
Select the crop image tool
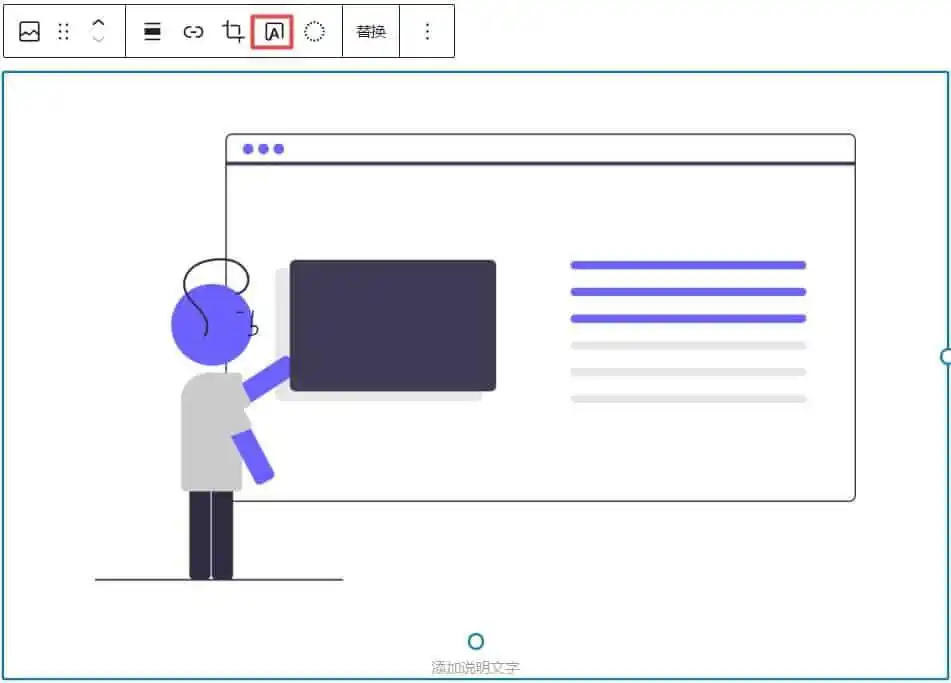[233, 32]
